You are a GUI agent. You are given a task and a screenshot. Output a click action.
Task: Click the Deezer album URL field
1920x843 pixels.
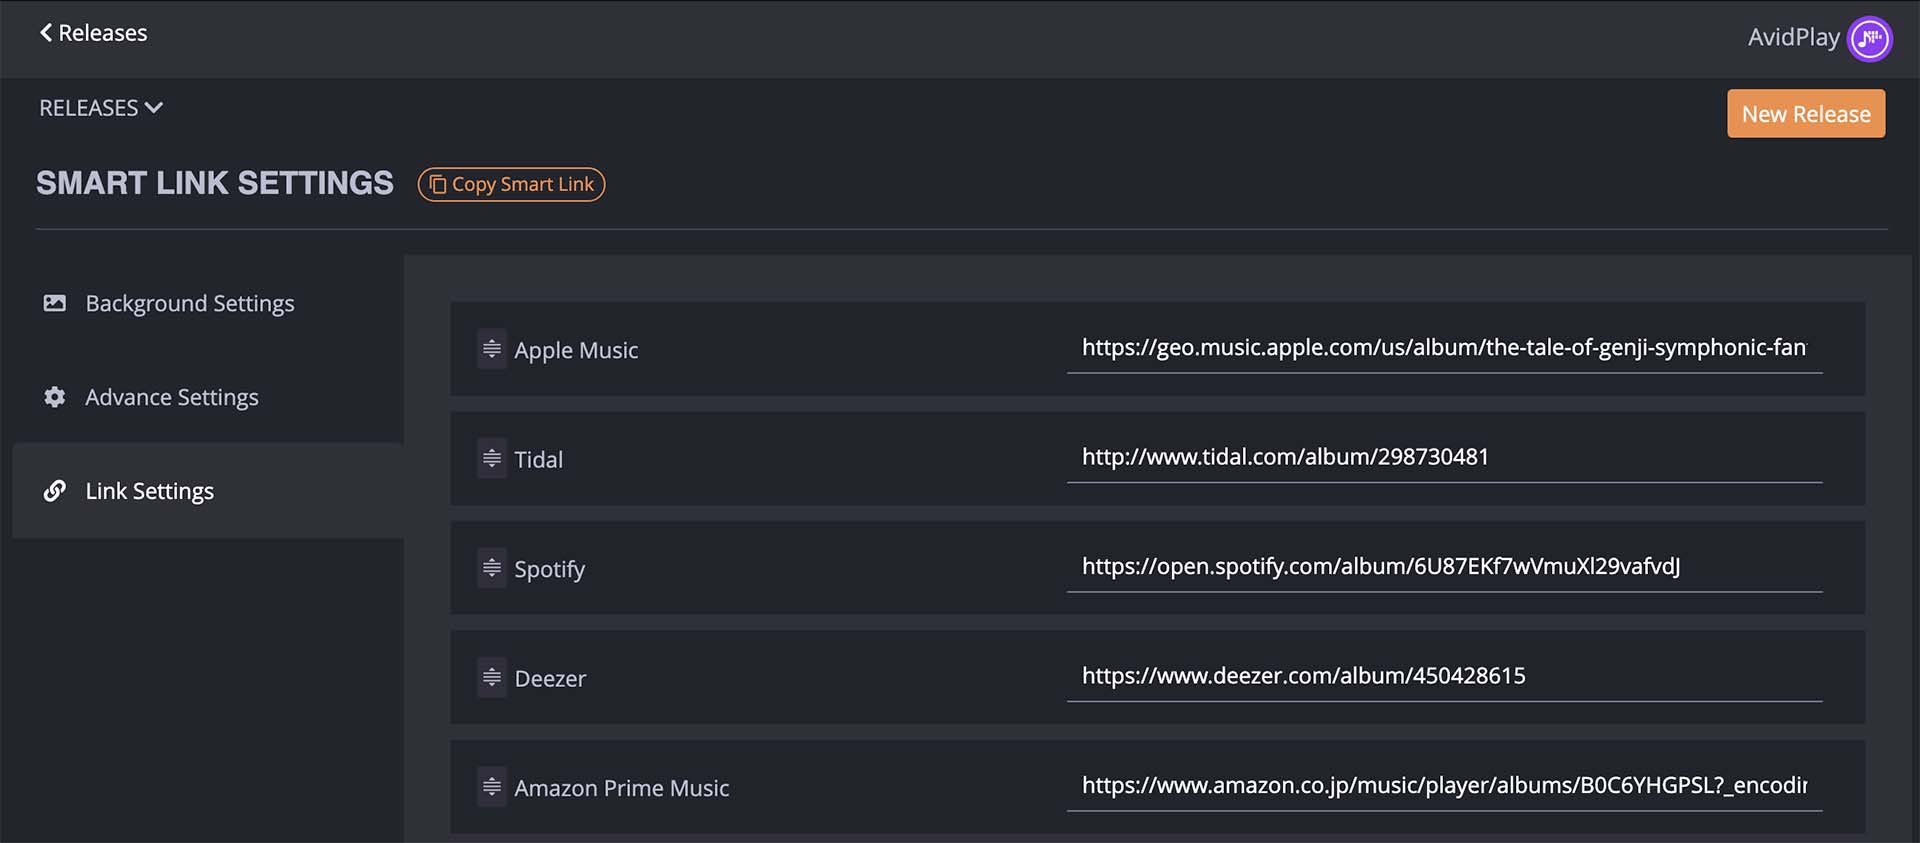click(1443, 676)
